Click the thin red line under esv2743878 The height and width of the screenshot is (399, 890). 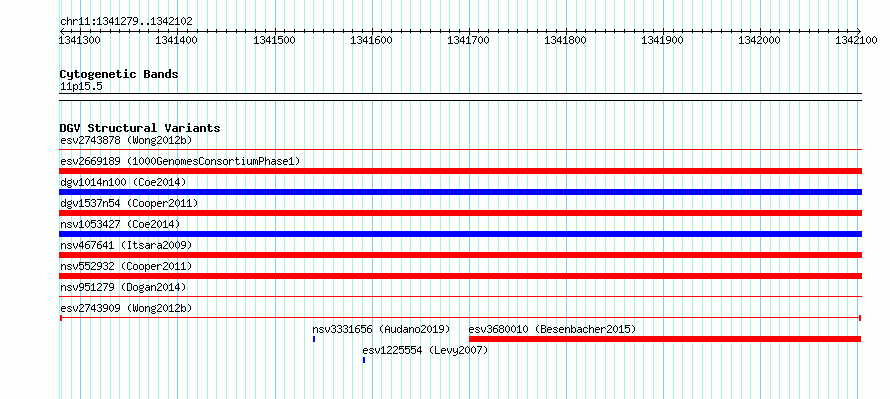click(460, 150)
